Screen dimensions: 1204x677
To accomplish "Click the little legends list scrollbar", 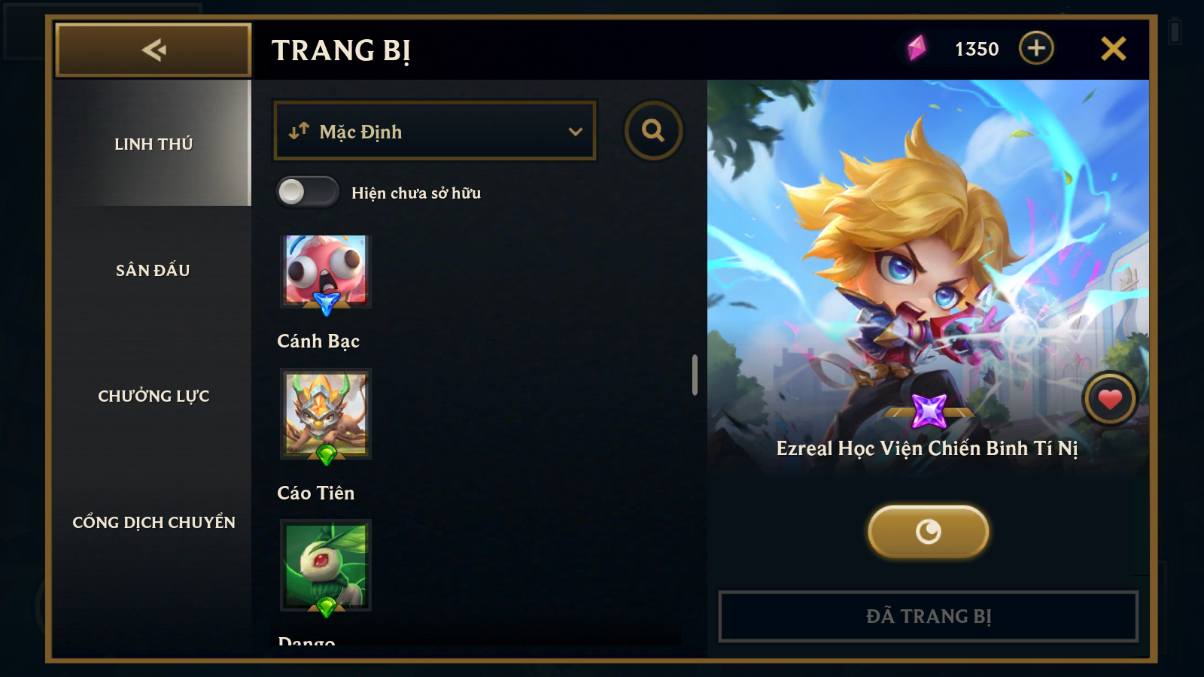I will pos(695,375).
